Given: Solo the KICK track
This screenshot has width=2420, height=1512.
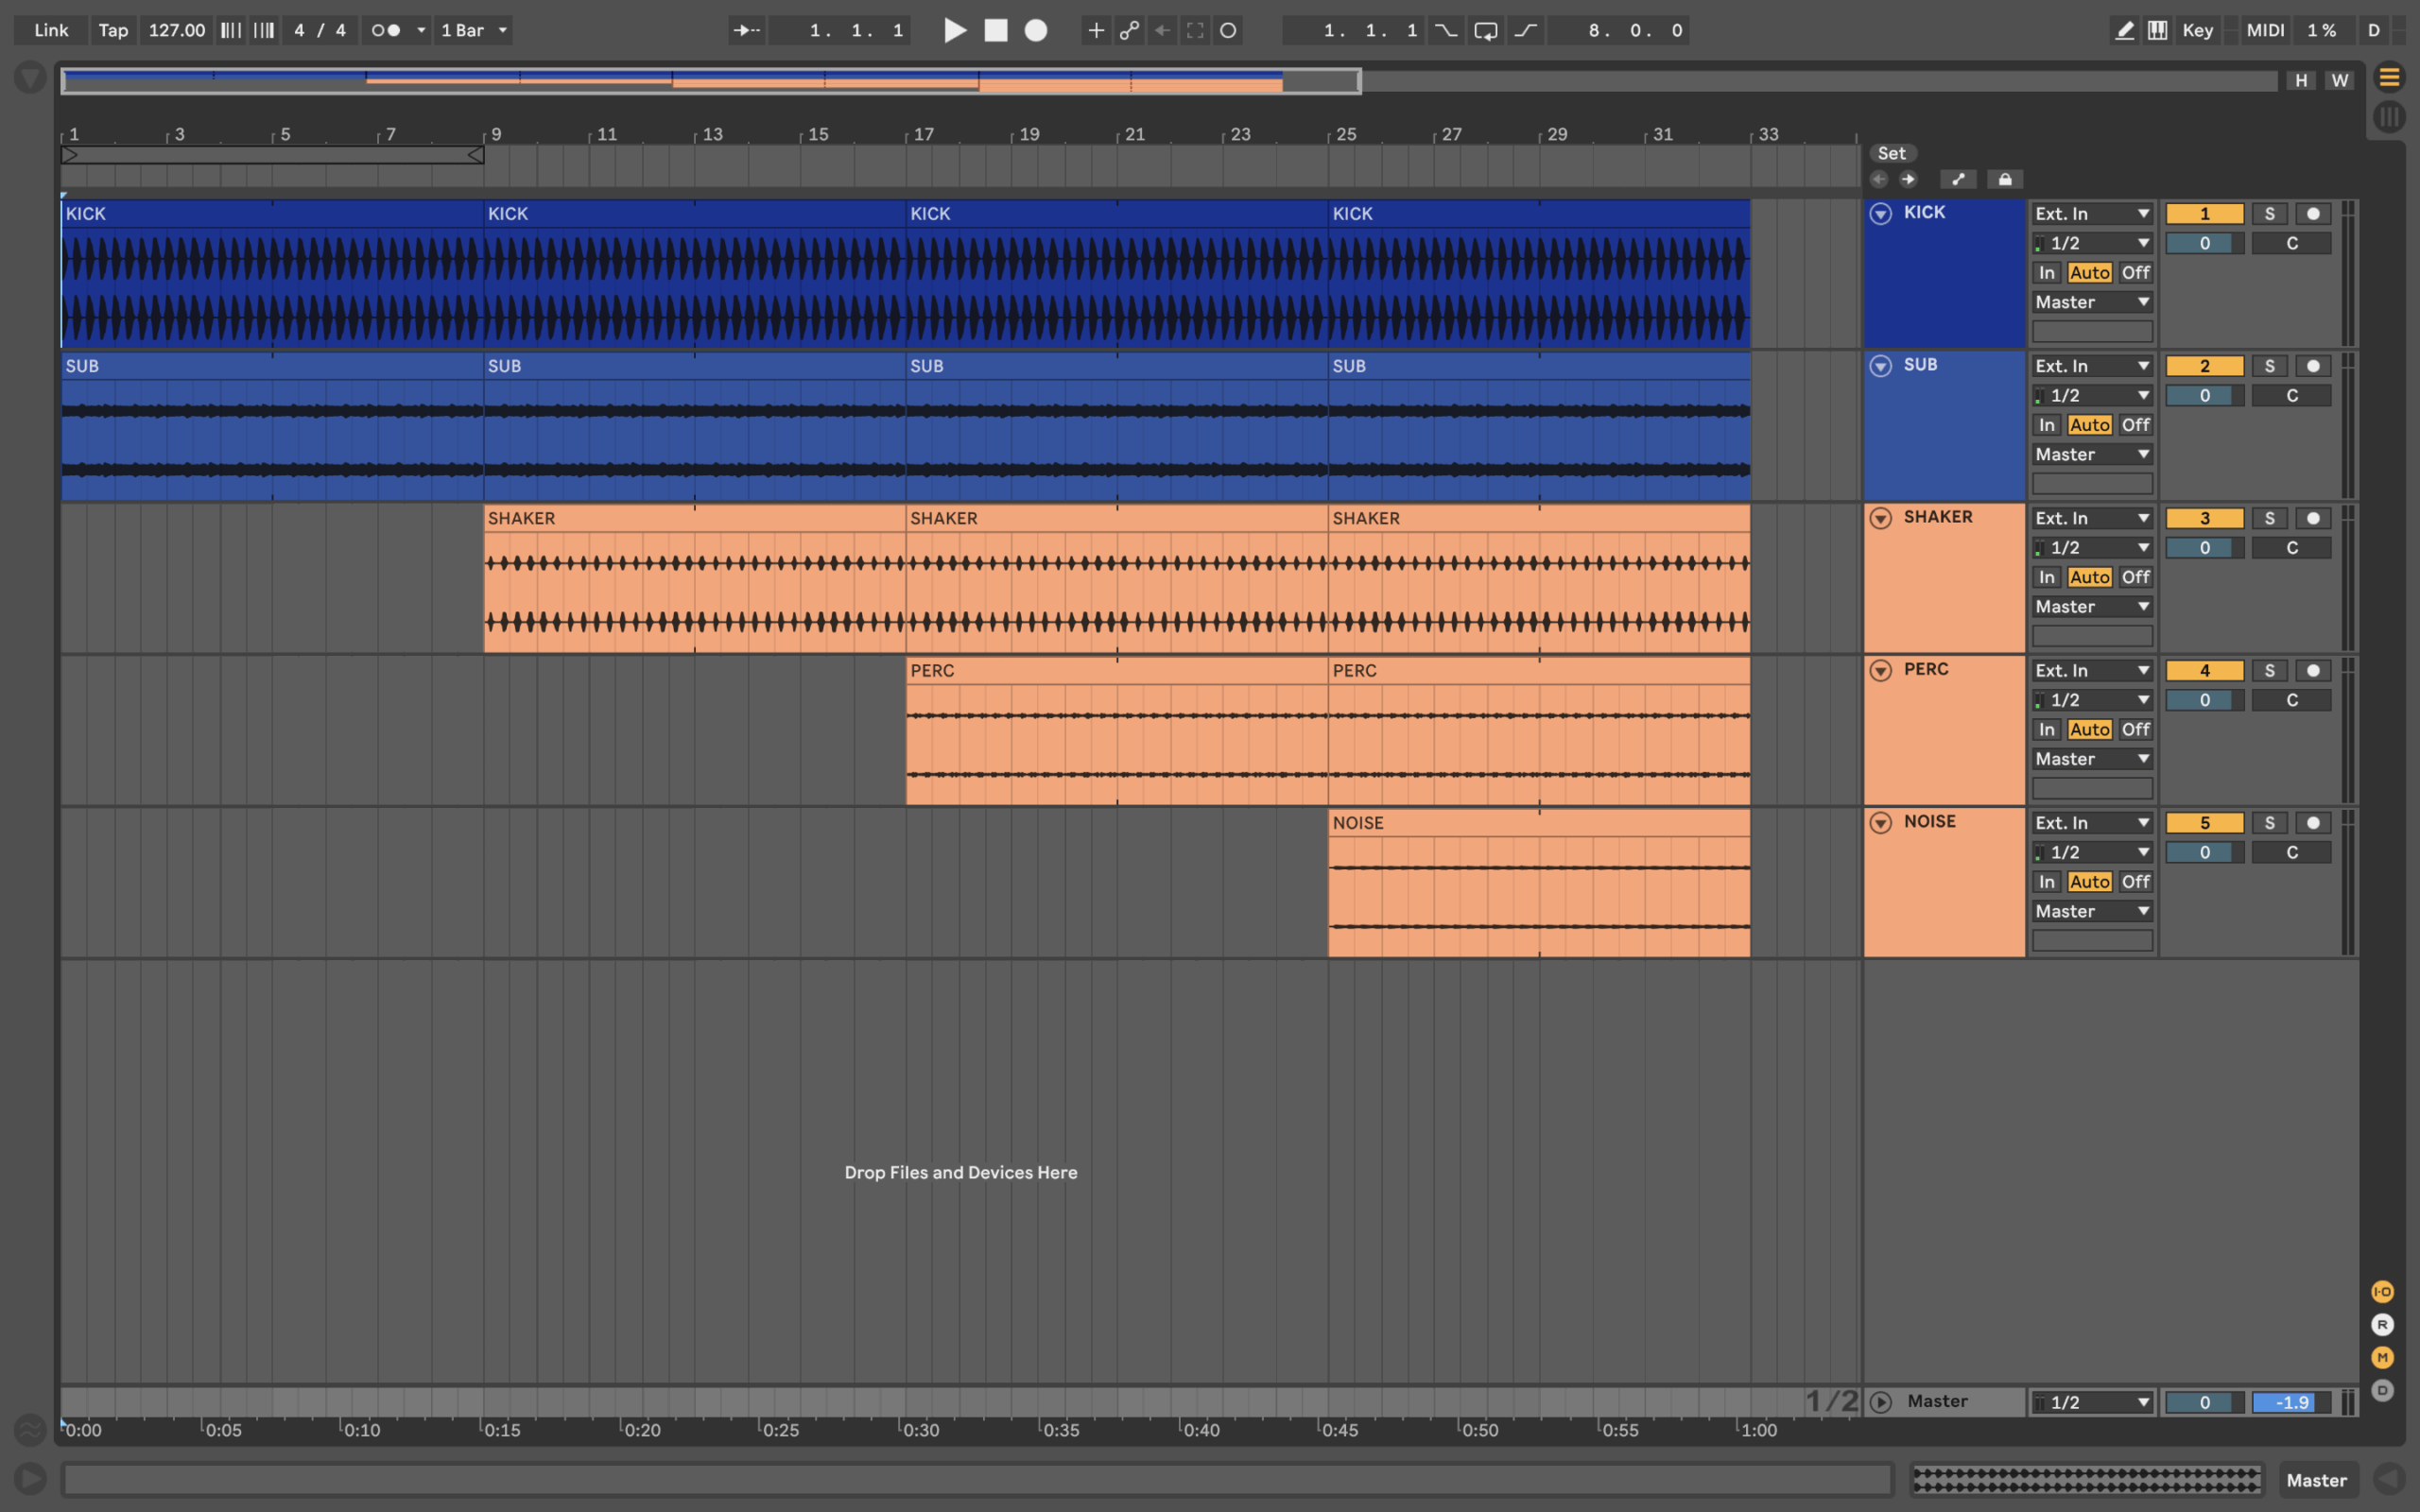Looking at the screenshot, I should pyautogui.click(x=2269, y=214).
